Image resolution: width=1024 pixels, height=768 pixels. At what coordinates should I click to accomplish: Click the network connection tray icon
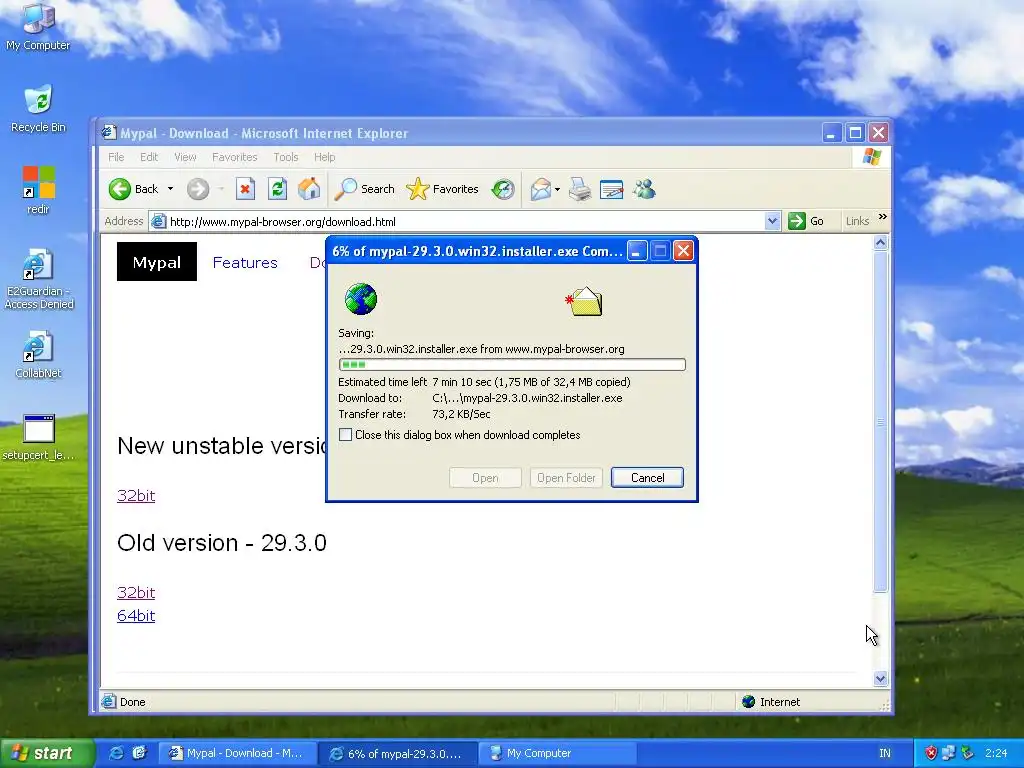point(949,753)
